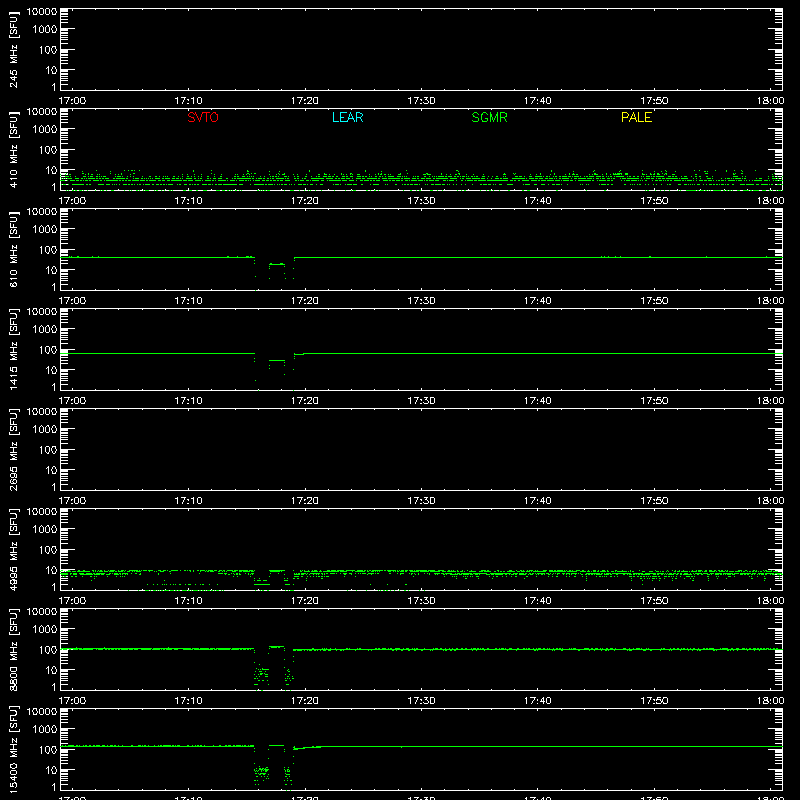Click the raised step in 8800 MHz trace

click(x=277, y=646)
